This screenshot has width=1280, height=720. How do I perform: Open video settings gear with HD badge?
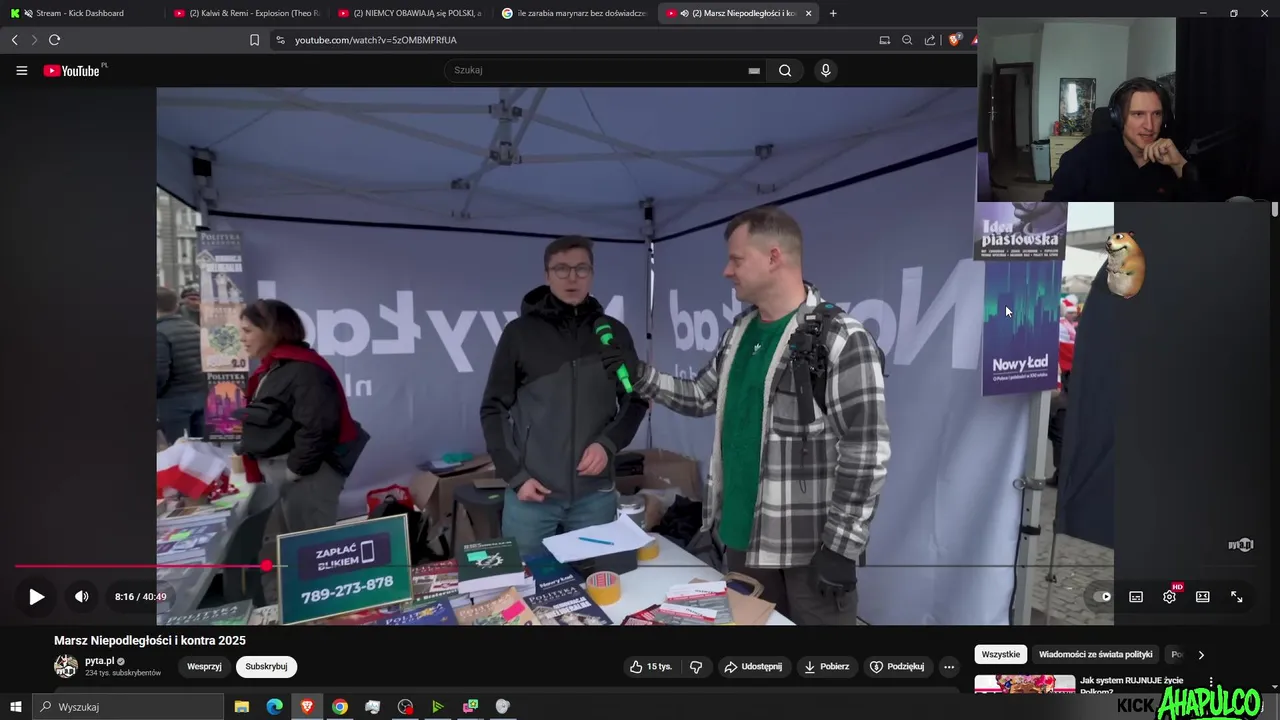(x=1170, y=596)
